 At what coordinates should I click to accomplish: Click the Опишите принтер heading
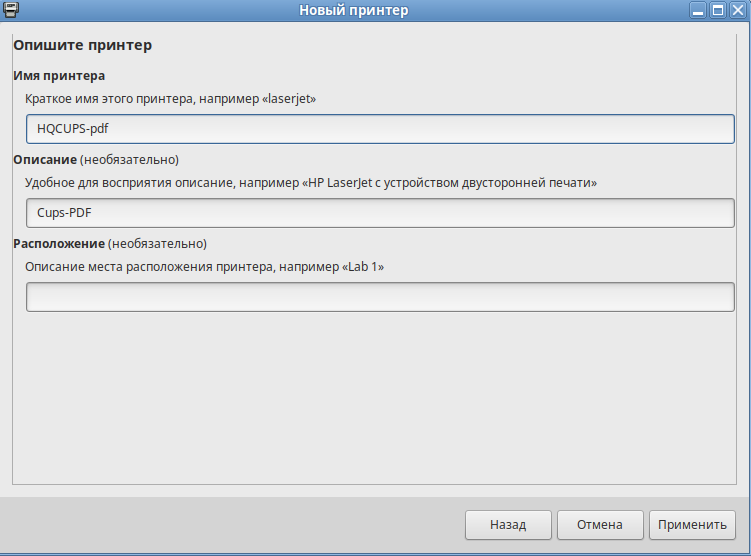[x=82, y=46]
